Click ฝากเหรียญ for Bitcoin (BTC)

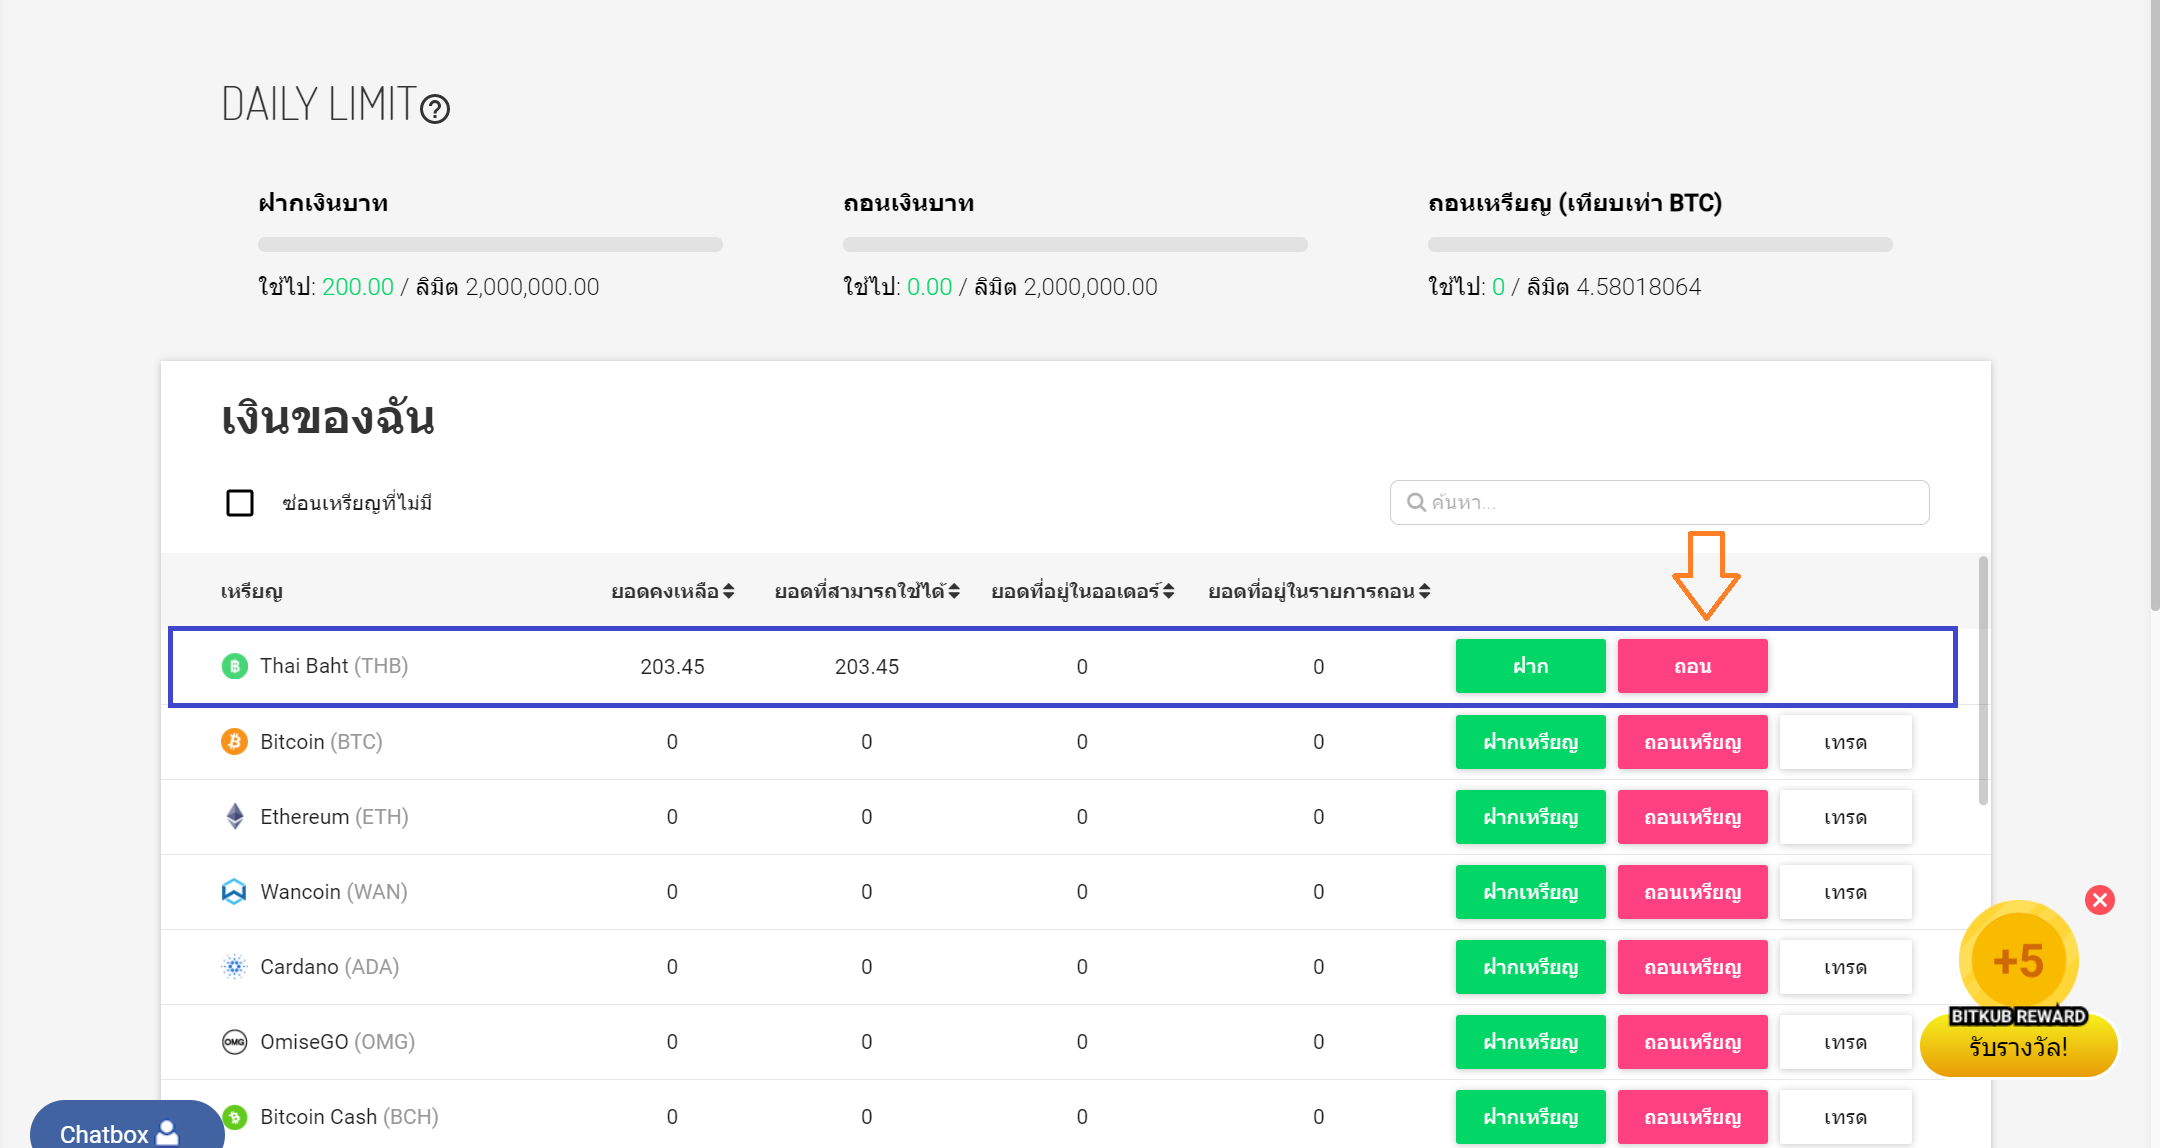(x=1530, y=742)
